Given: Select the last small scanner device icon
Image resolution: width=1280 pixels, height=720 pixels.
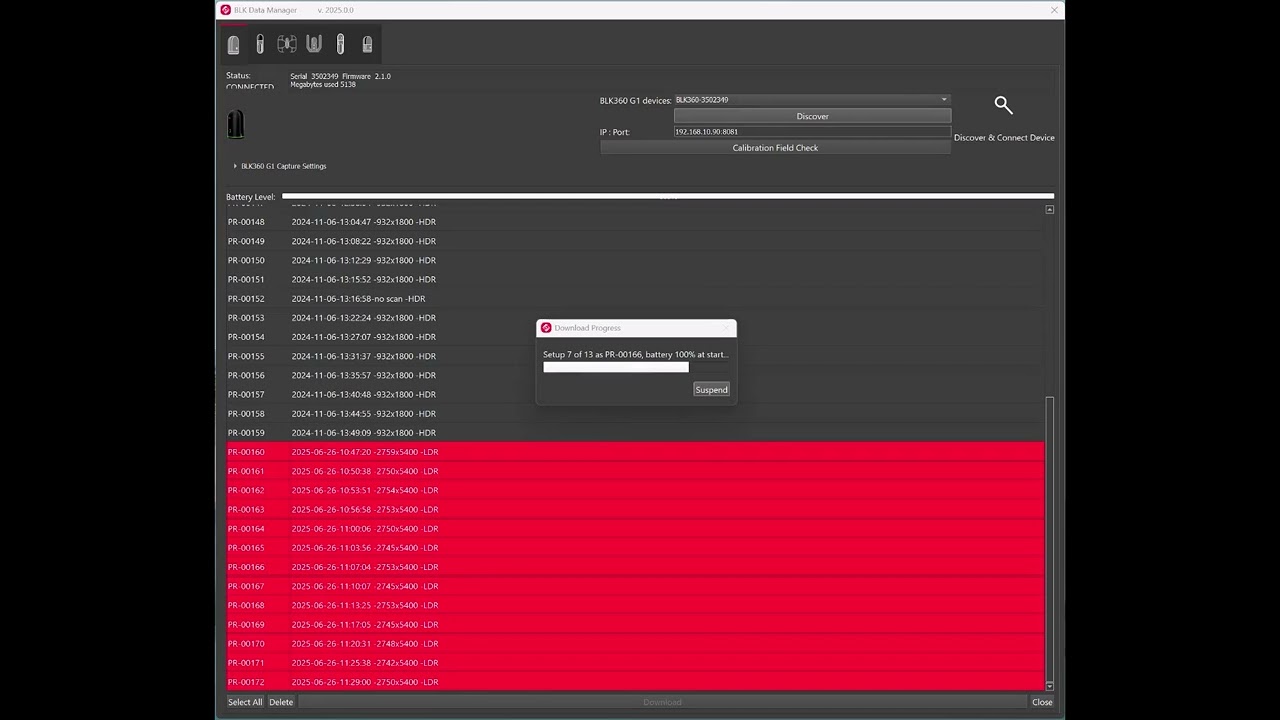Looking at the screenshot, I should pos(367,44).
